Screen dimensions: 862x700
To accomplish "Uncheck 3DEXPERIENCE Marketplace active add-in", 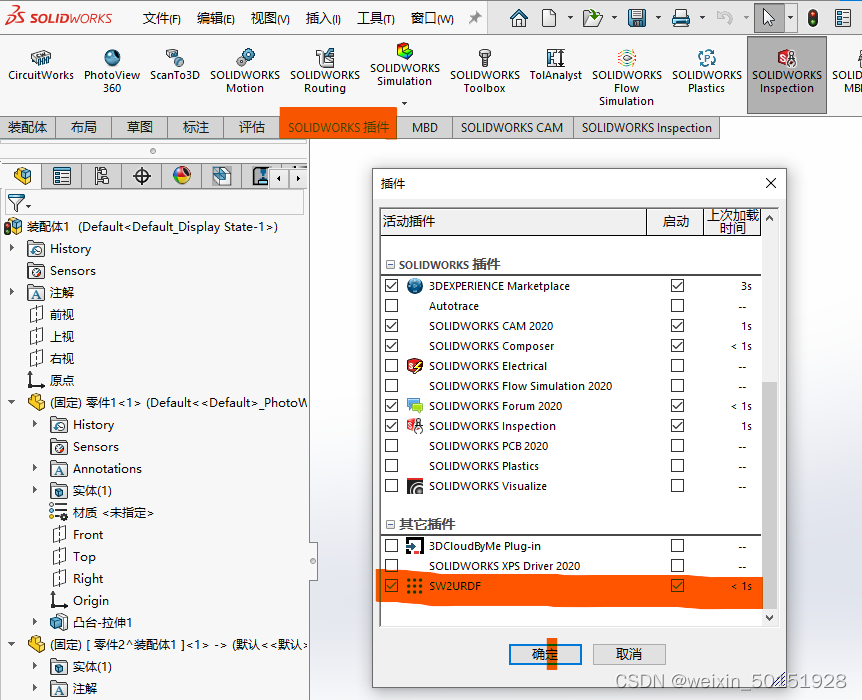I will click(391, 285).
